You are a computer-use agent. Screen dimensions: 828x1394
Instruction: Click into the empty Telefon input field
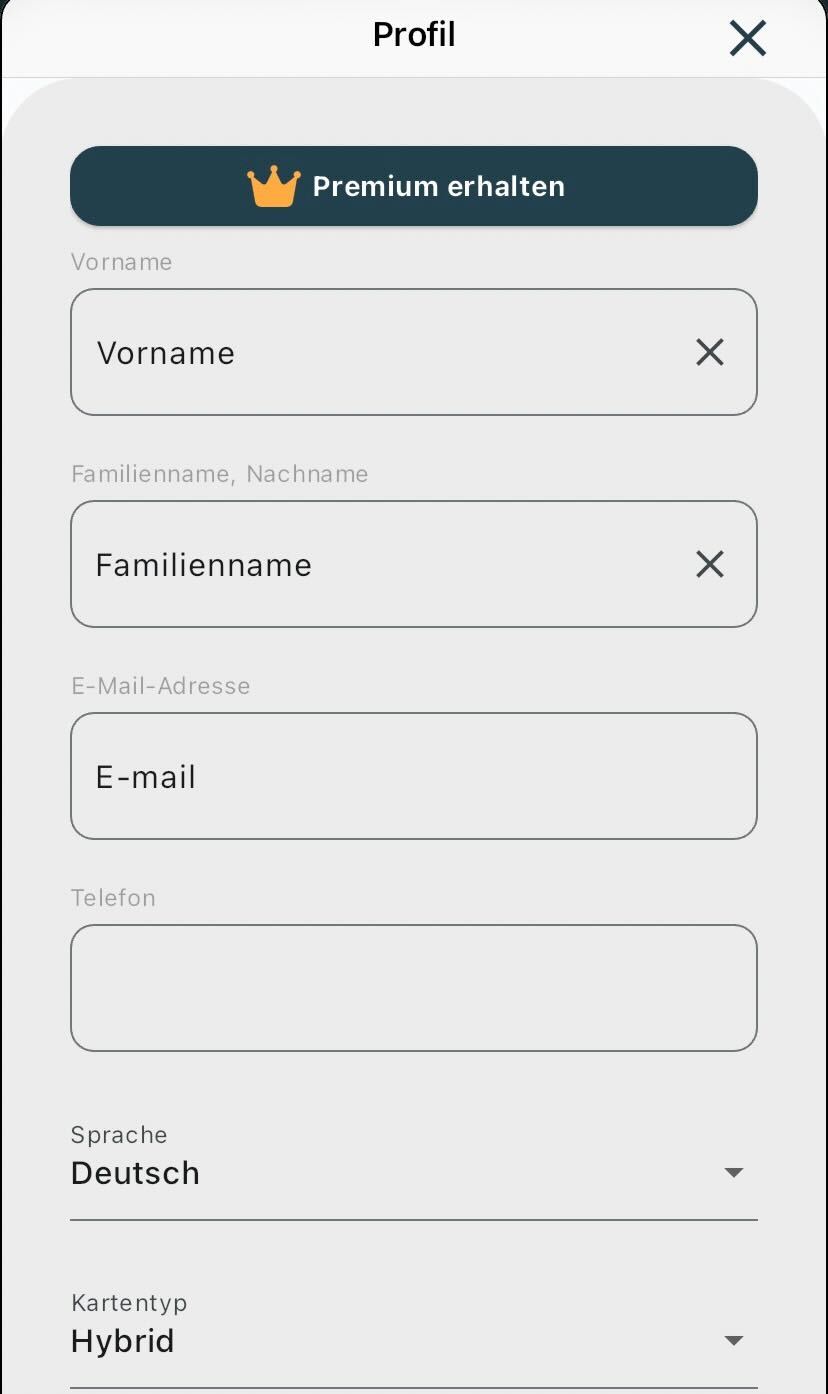pyautogui.click(x=413, y=988)
